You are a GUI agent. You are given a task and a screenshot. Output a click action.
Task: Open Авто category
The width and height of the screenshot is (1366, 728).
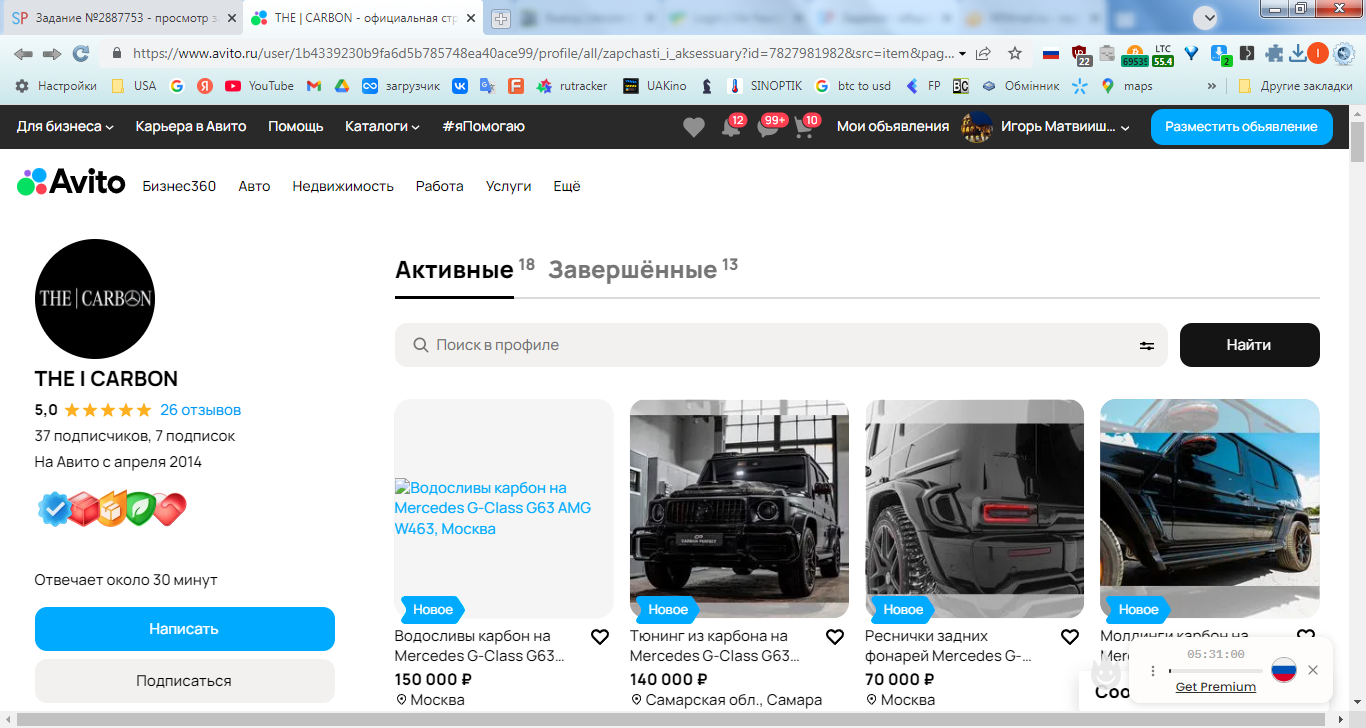click(254, 186)
